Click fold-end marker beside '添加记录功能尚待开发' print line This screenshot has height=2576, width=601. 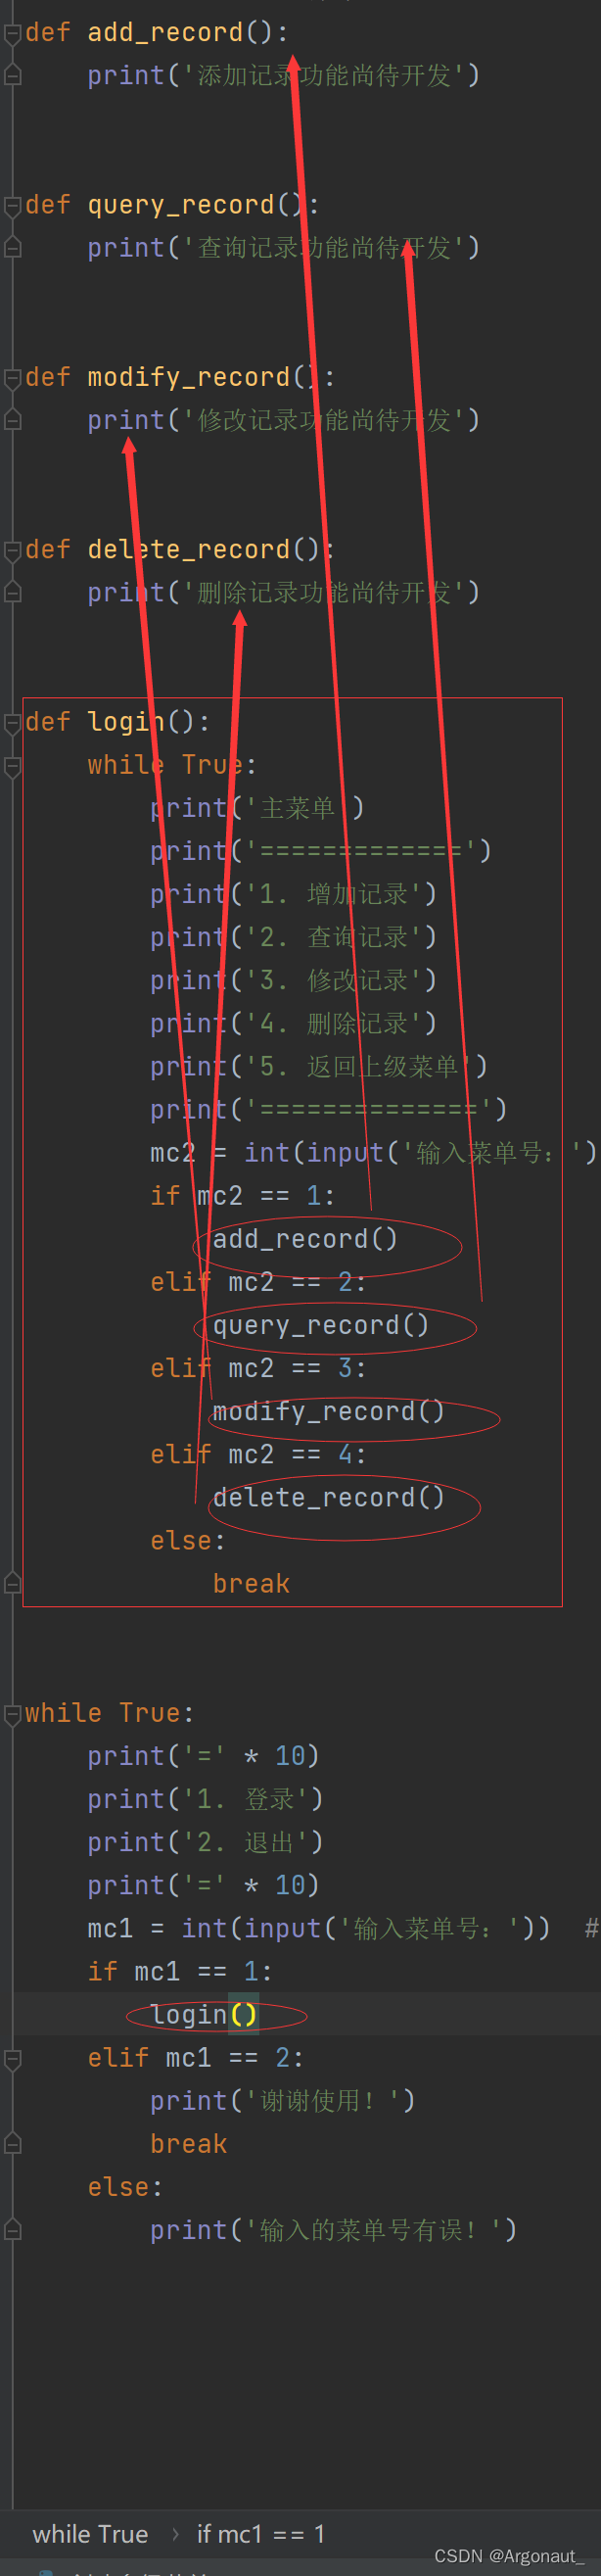point(13,75)
